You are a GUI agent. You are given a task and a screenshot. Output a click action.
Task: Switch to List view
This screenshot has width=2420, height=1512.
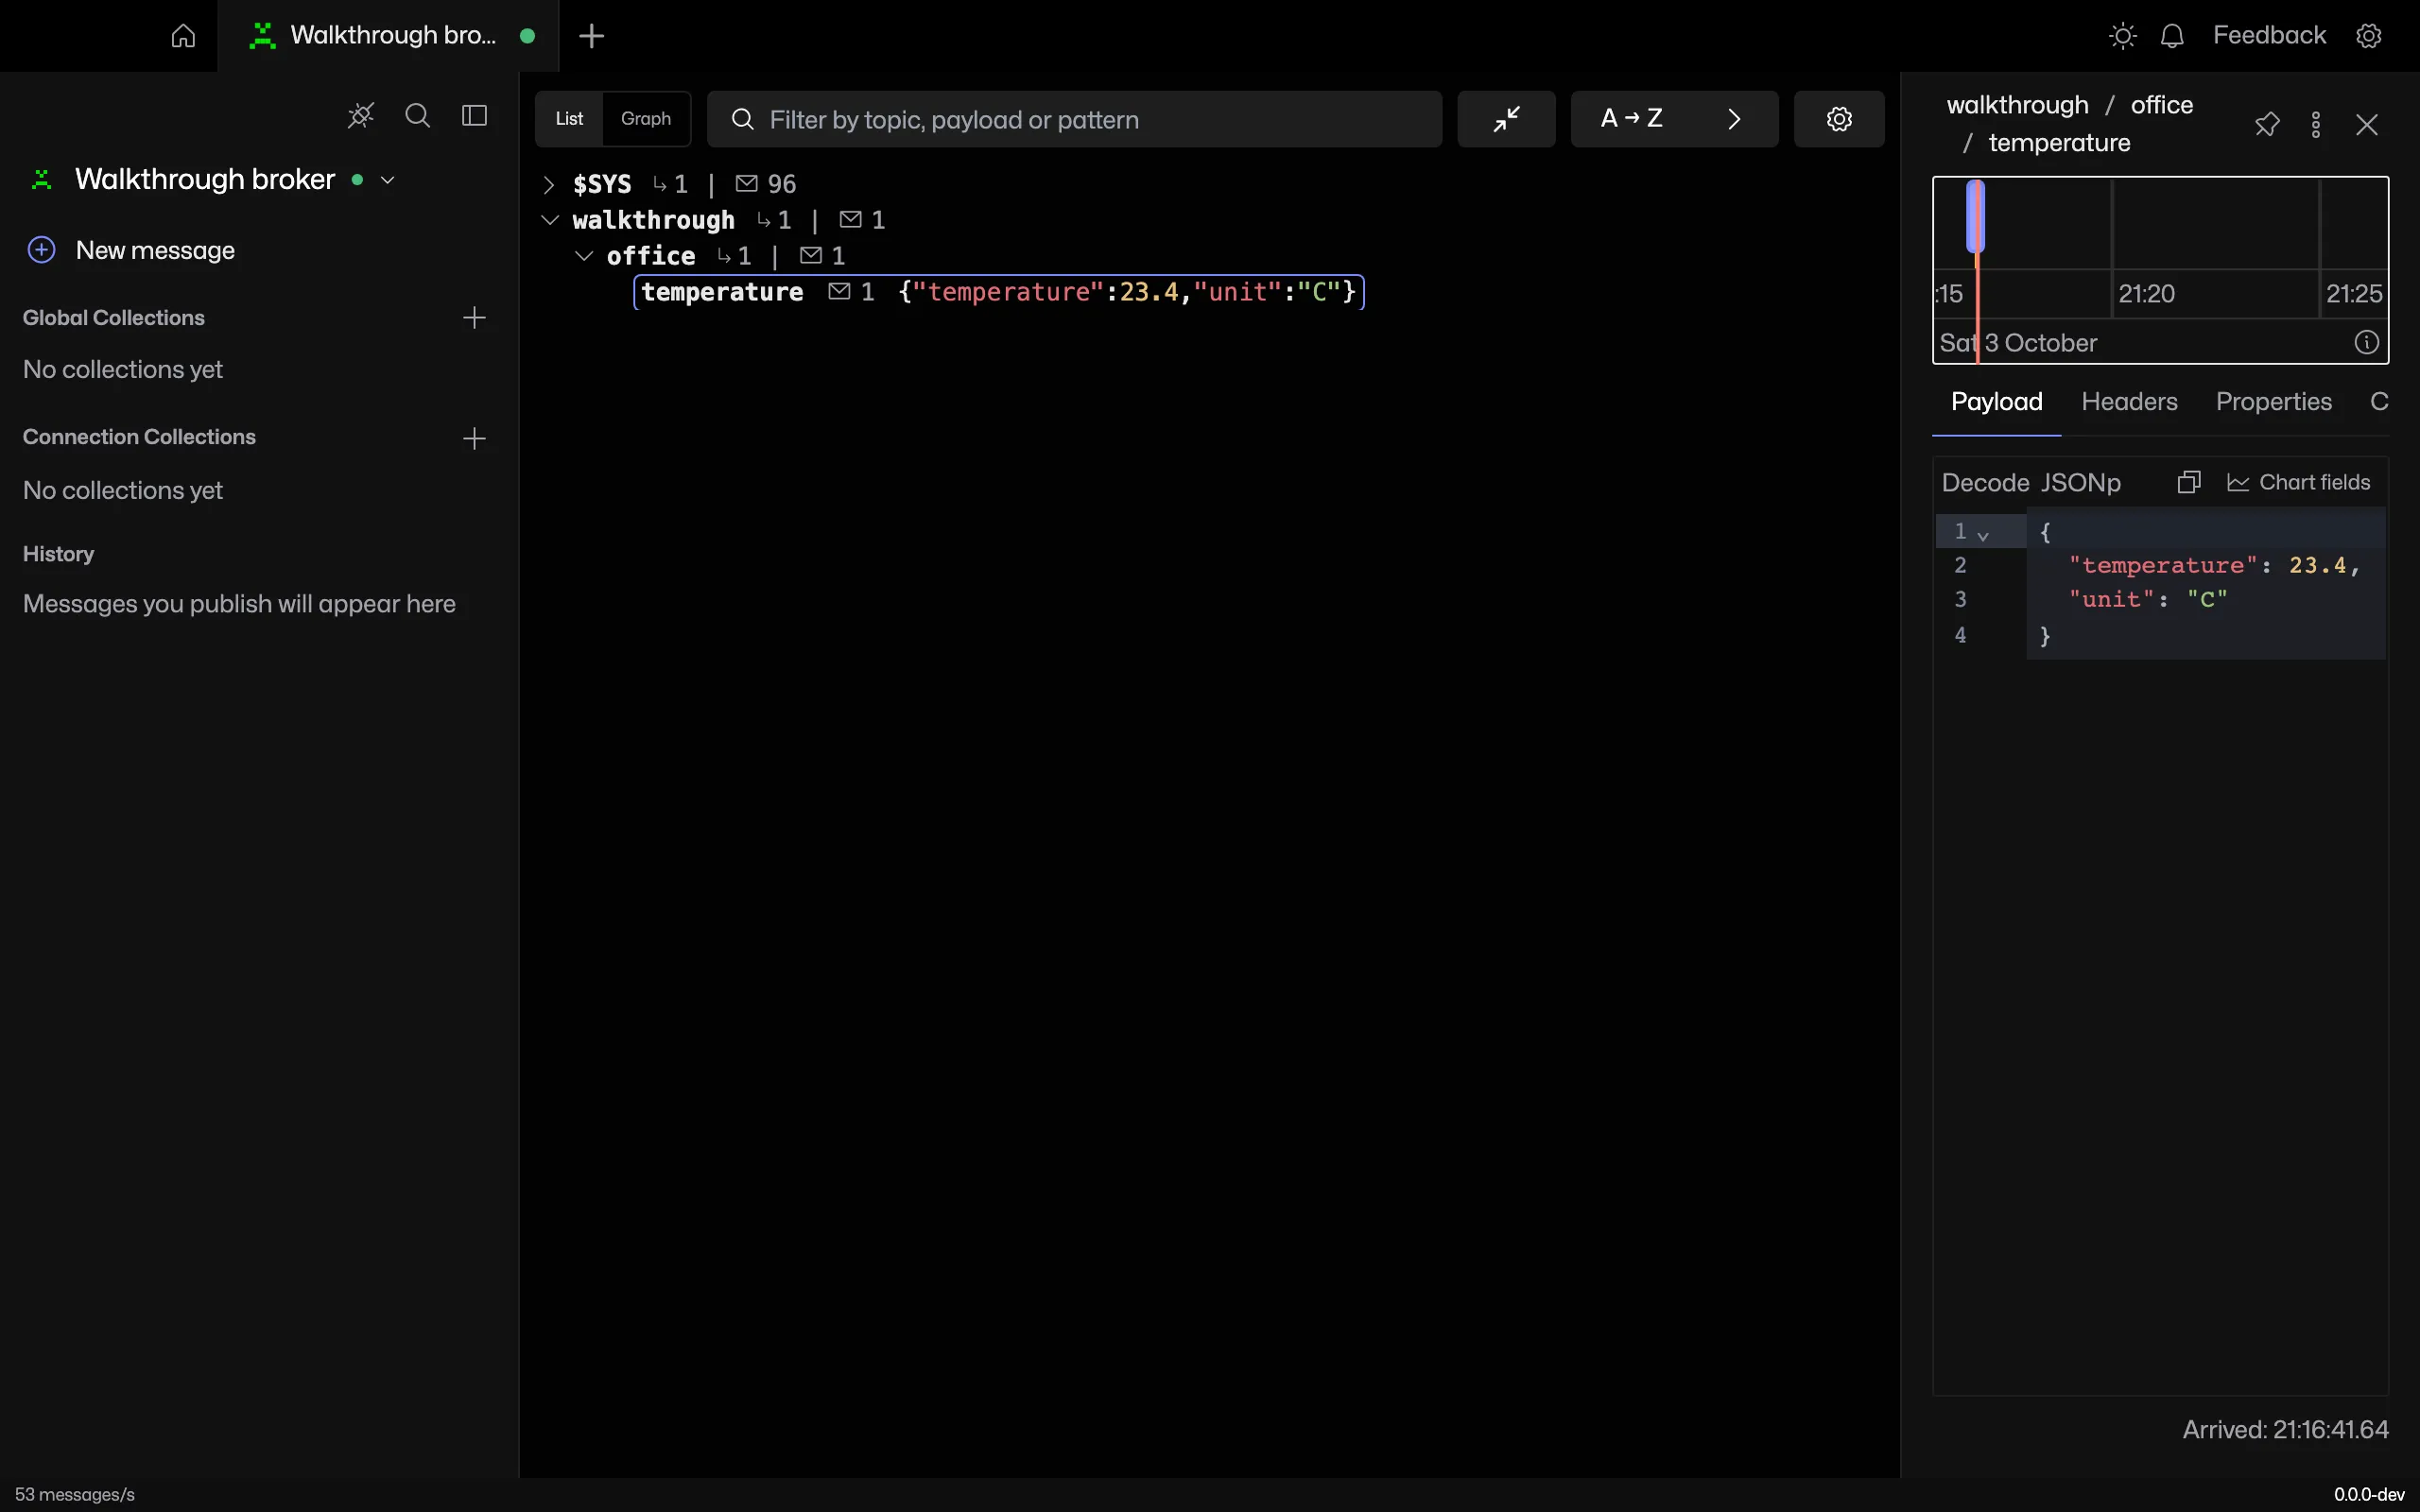(569, 119)
